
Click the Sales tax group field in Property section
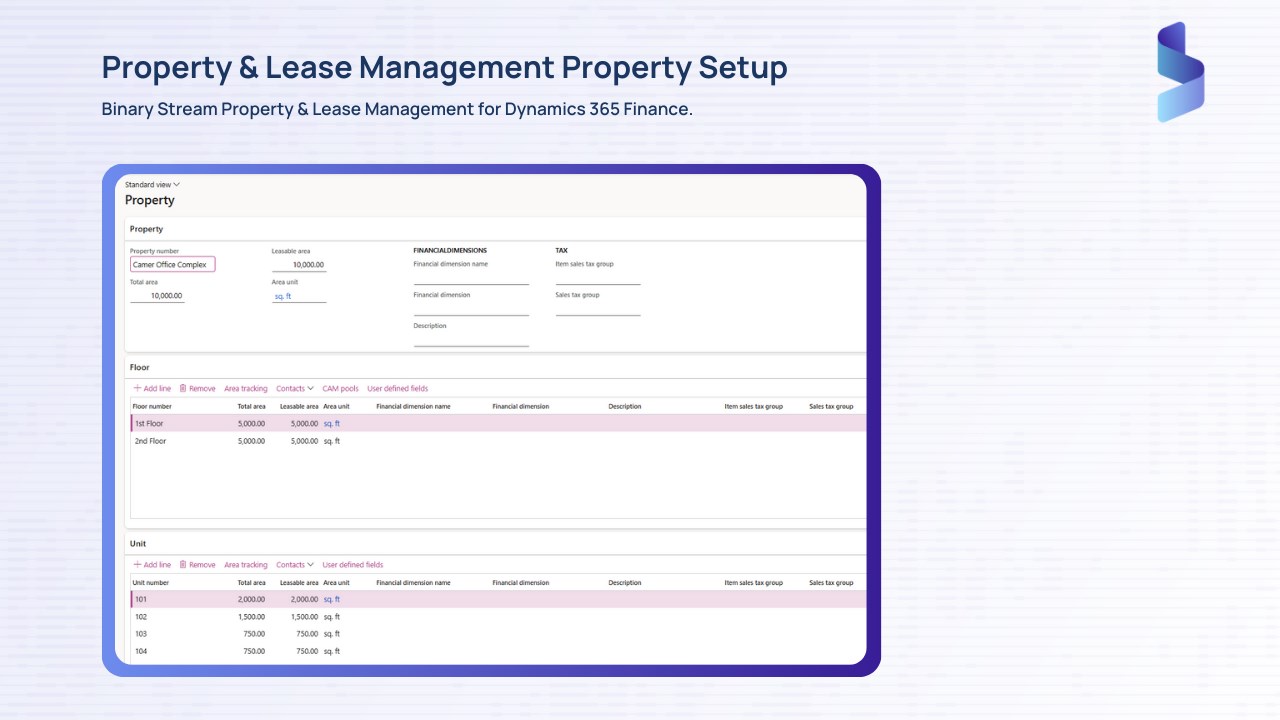pos(598,309)
